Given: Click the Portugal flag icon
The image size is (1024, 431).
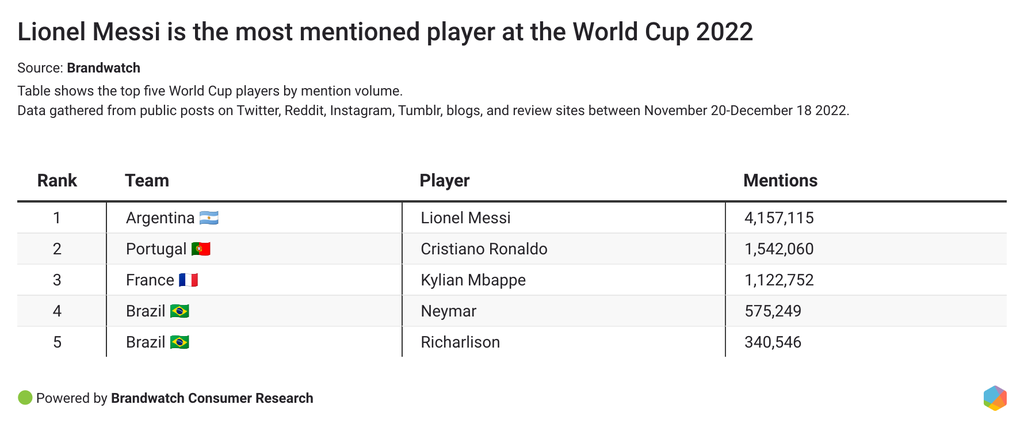Looking at the screenshot, I should coord(200,249).
